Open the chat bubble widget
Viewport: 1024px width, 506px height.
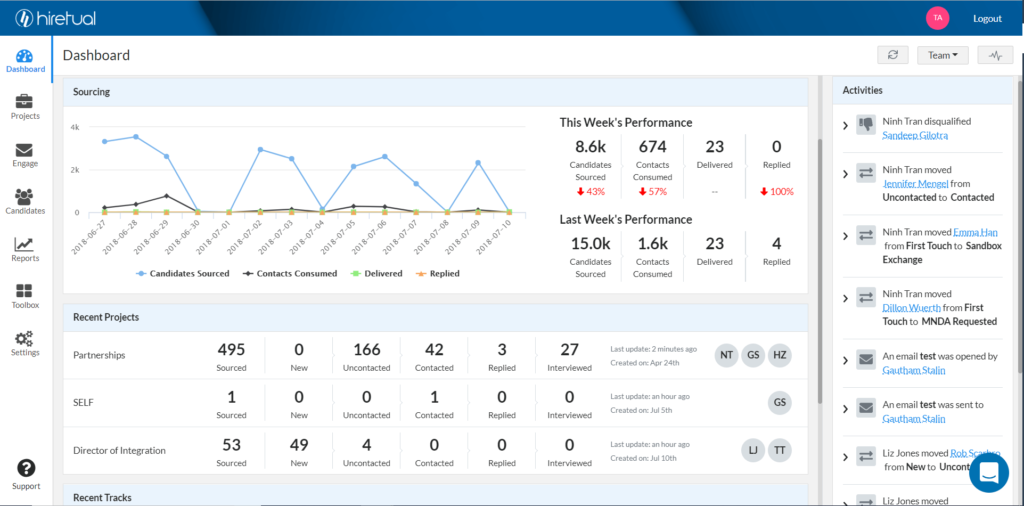pyautogui.click(x=989, y=473)
